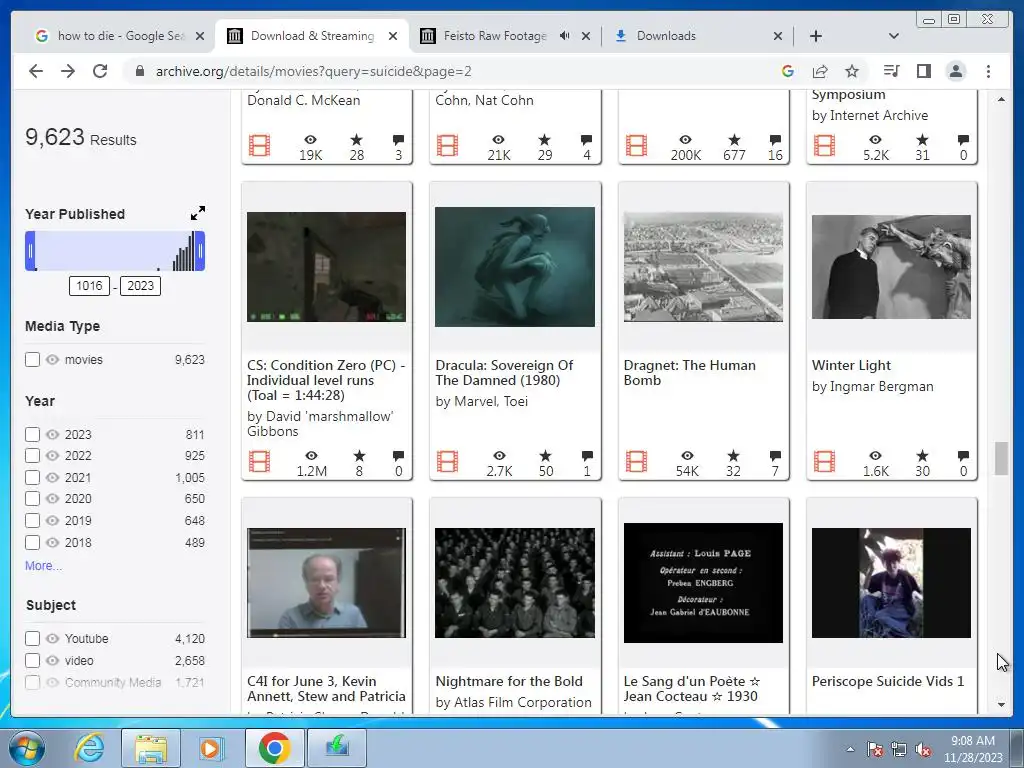This screenshot has width=1024, height=768.
Task: Go back to the previous page
Action: click(36, 71)
